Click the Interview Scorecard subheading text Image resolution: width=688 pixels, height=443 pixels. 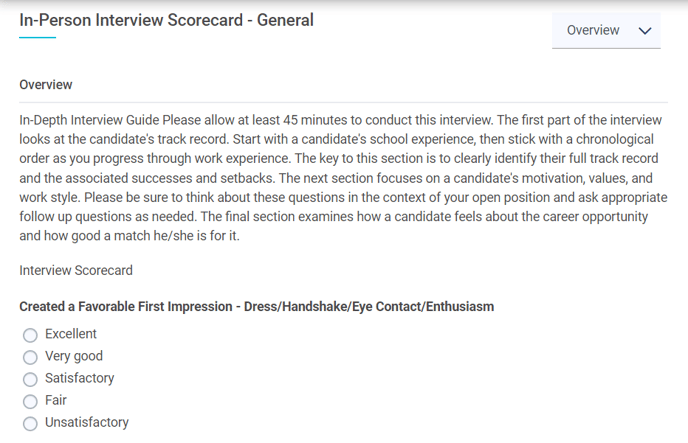click(76, 270)
